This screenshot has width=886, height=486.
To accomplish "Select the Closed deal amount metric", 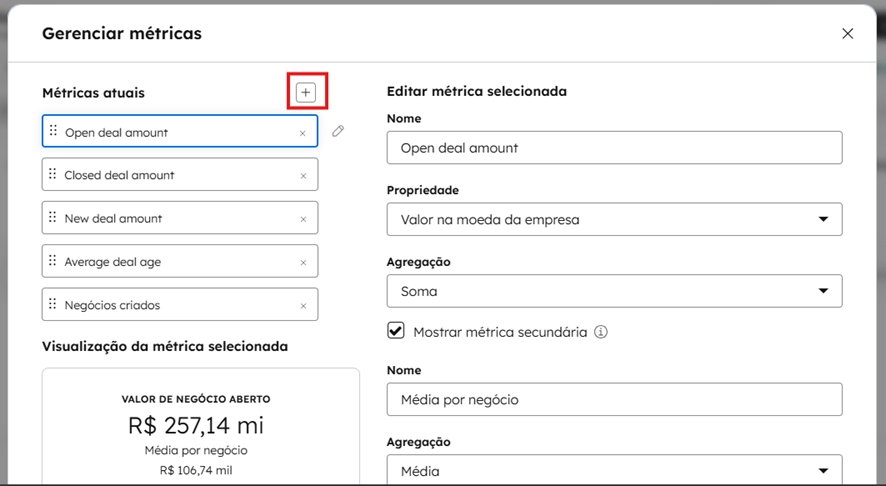I will (170, 175).
